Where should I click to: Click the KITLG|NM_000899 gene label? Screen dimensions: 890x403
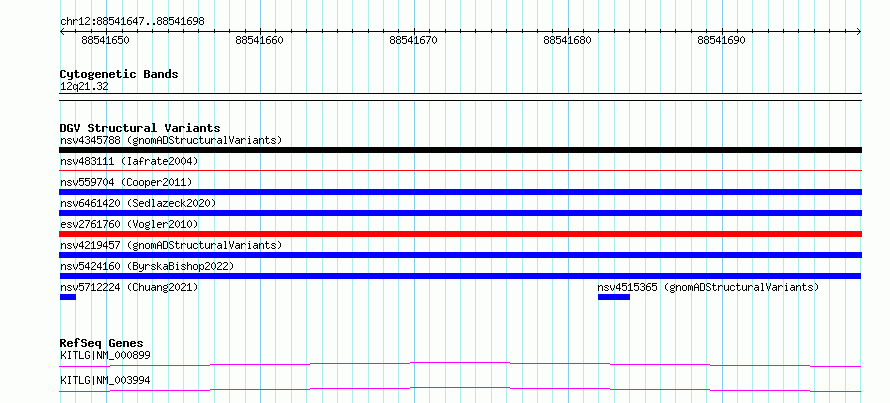point(105,355)
